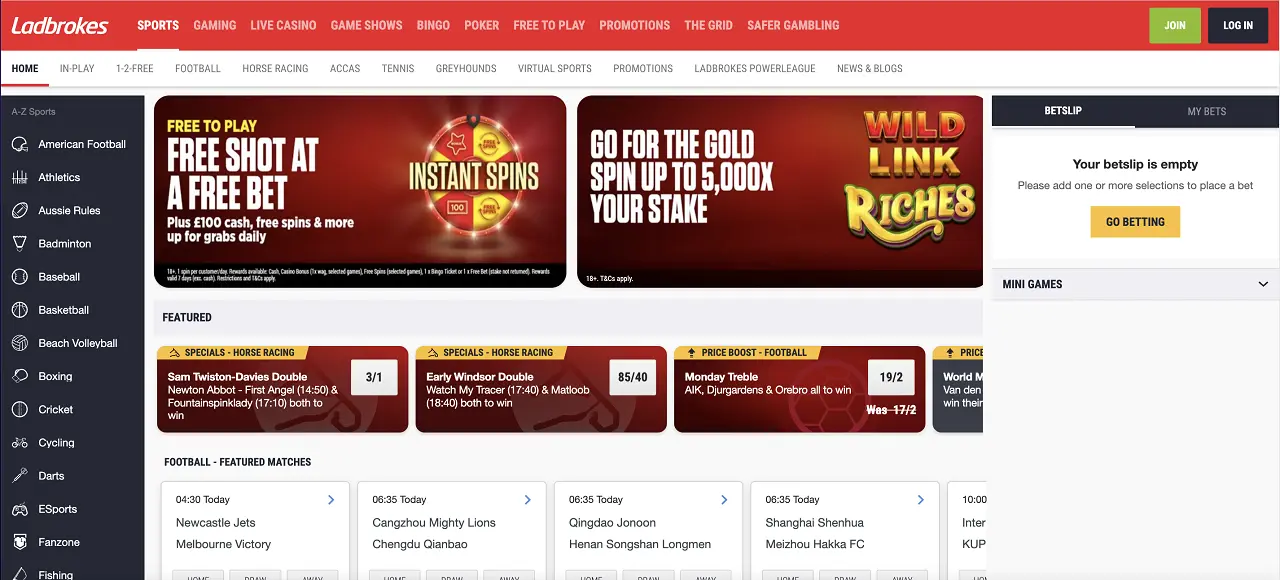Open Basketball via its ball icon
This screenshot has height=580, width=1280.
pyautogui.click(x=19, y=310)
